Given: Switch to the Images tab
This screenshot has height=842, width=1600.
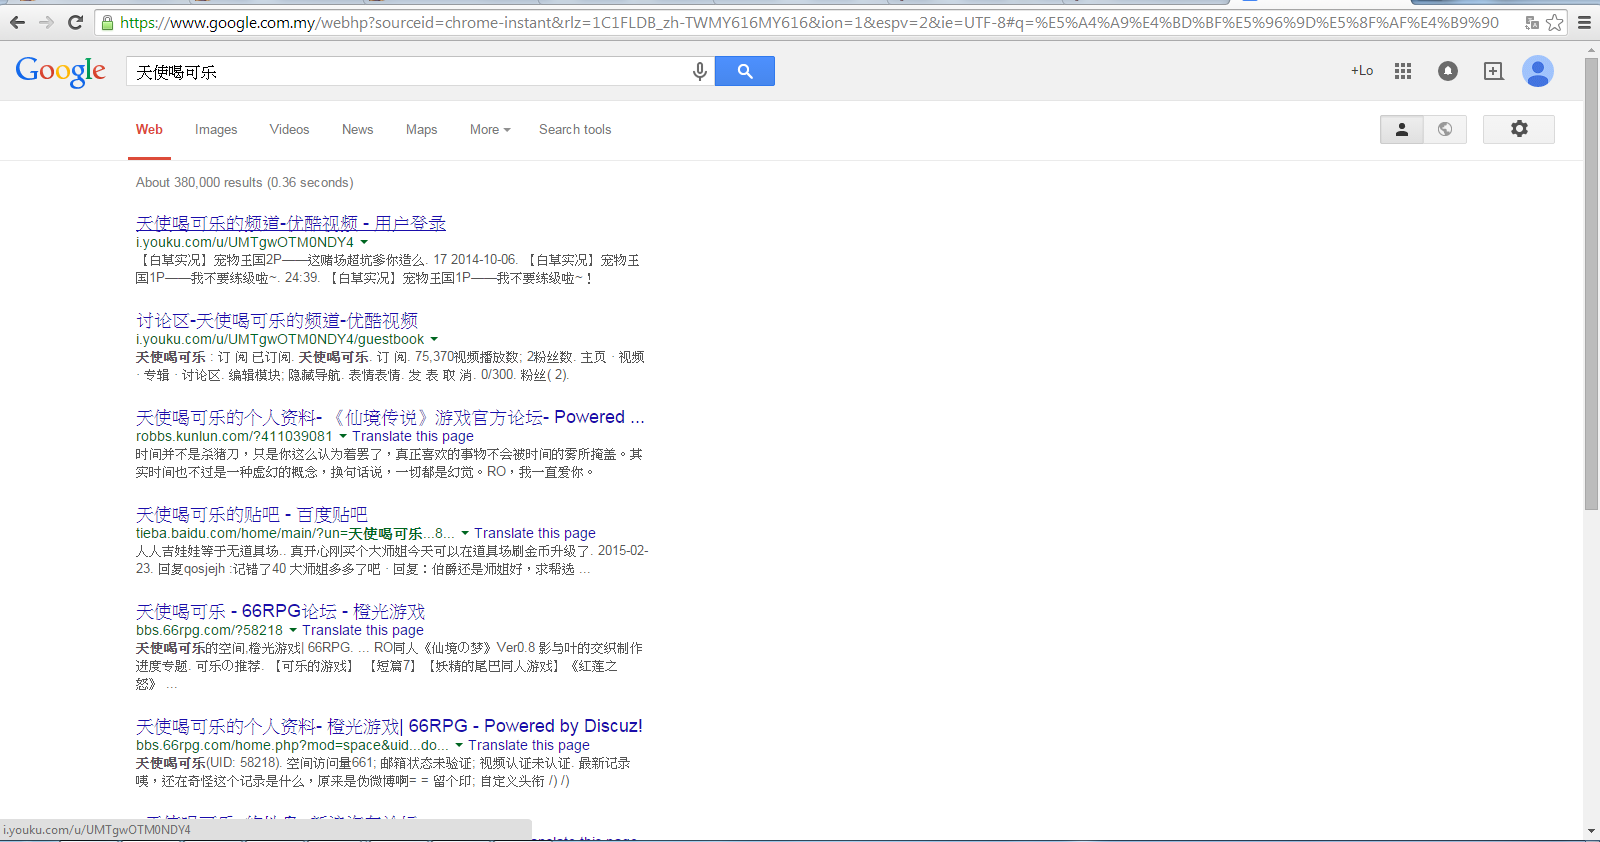Looking at the screenshot, I should (x=216, y=130).
